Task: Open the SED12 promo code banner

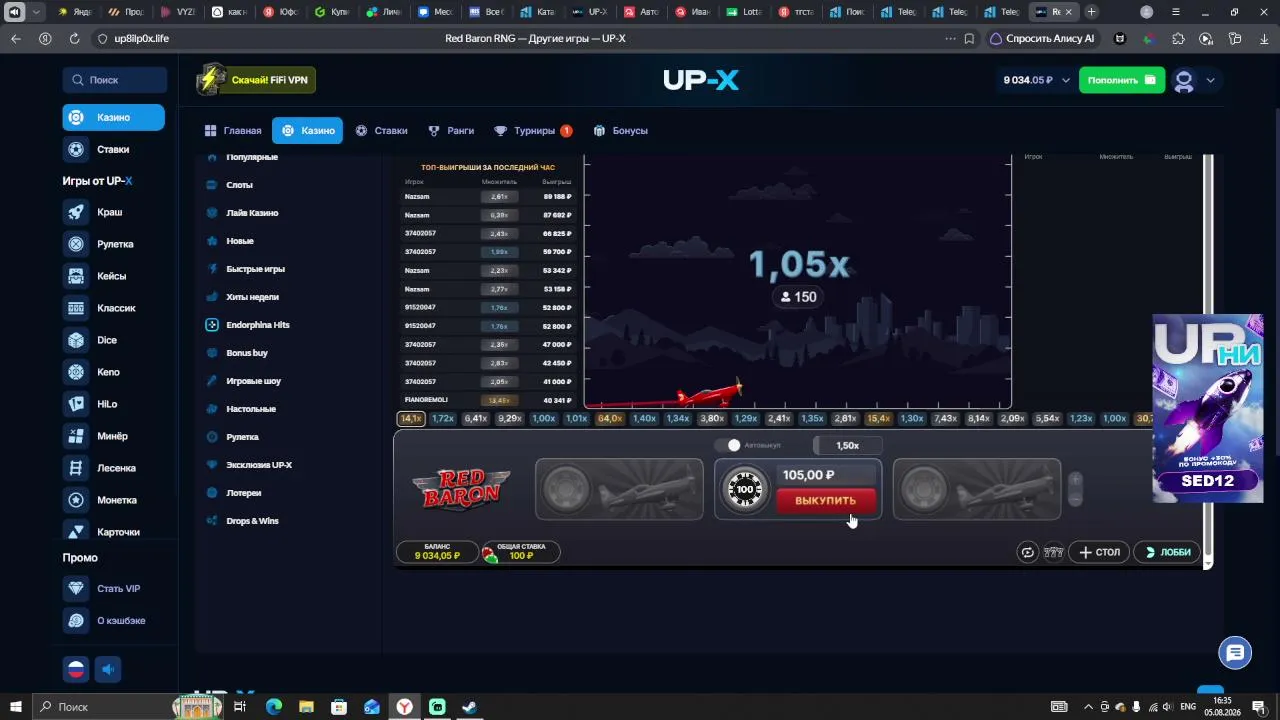Action: point(1208,408)
